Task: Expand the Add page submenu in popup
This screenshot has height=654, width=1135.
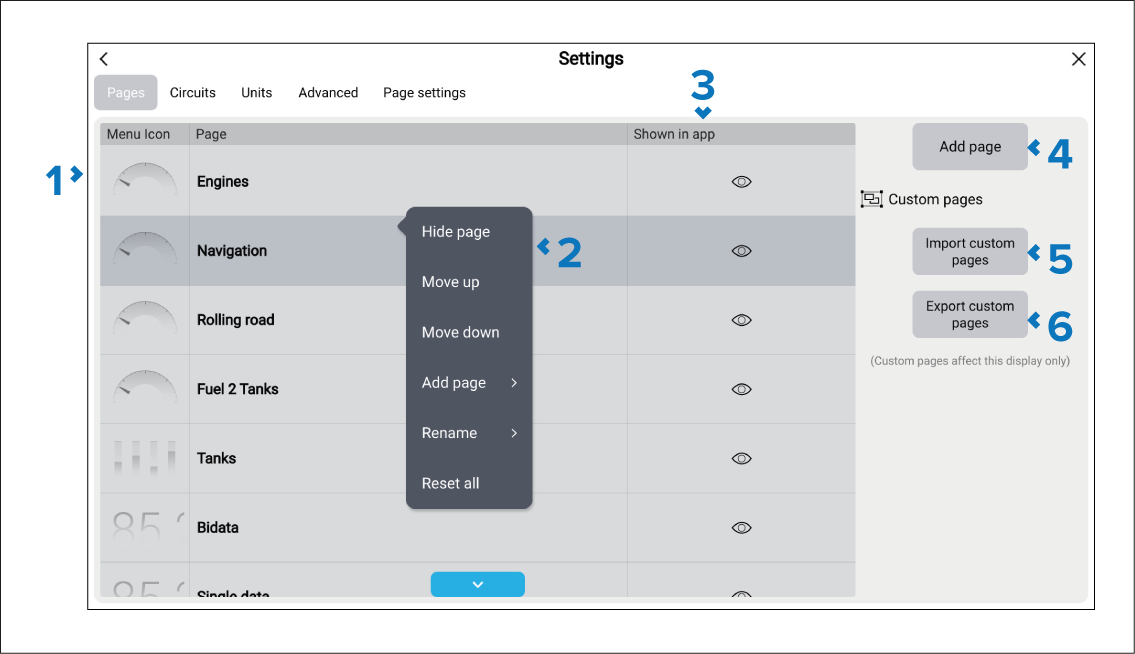Action: (468, 383)
